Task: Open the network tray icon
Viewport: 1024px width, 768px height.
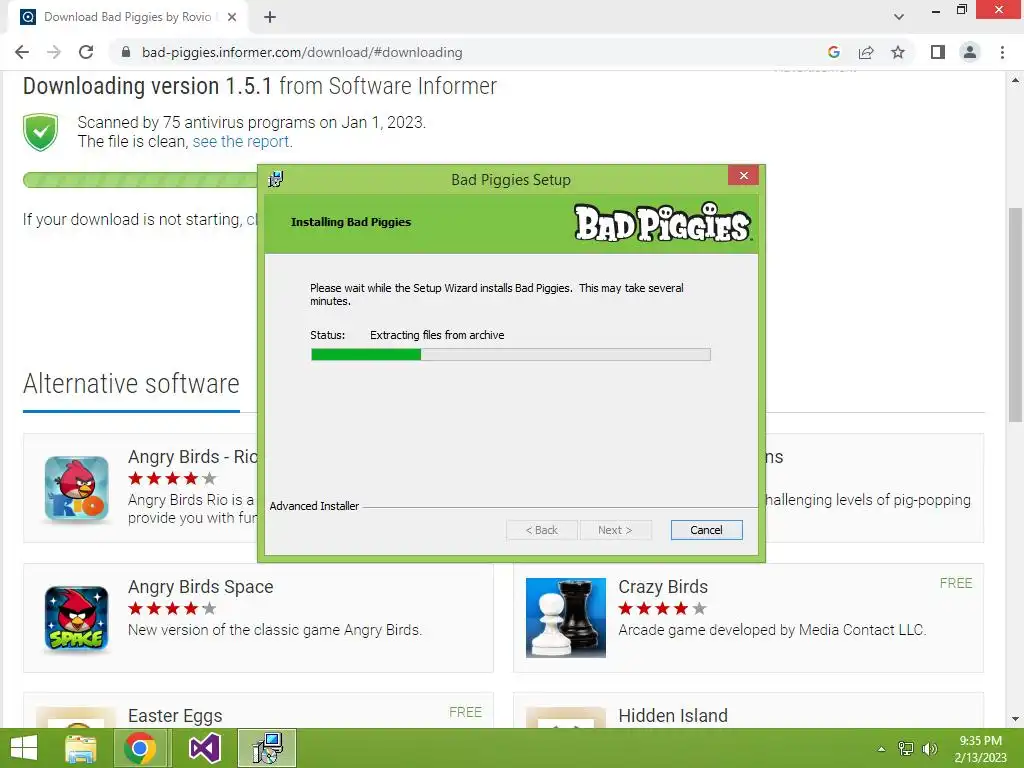Action: 906,749
